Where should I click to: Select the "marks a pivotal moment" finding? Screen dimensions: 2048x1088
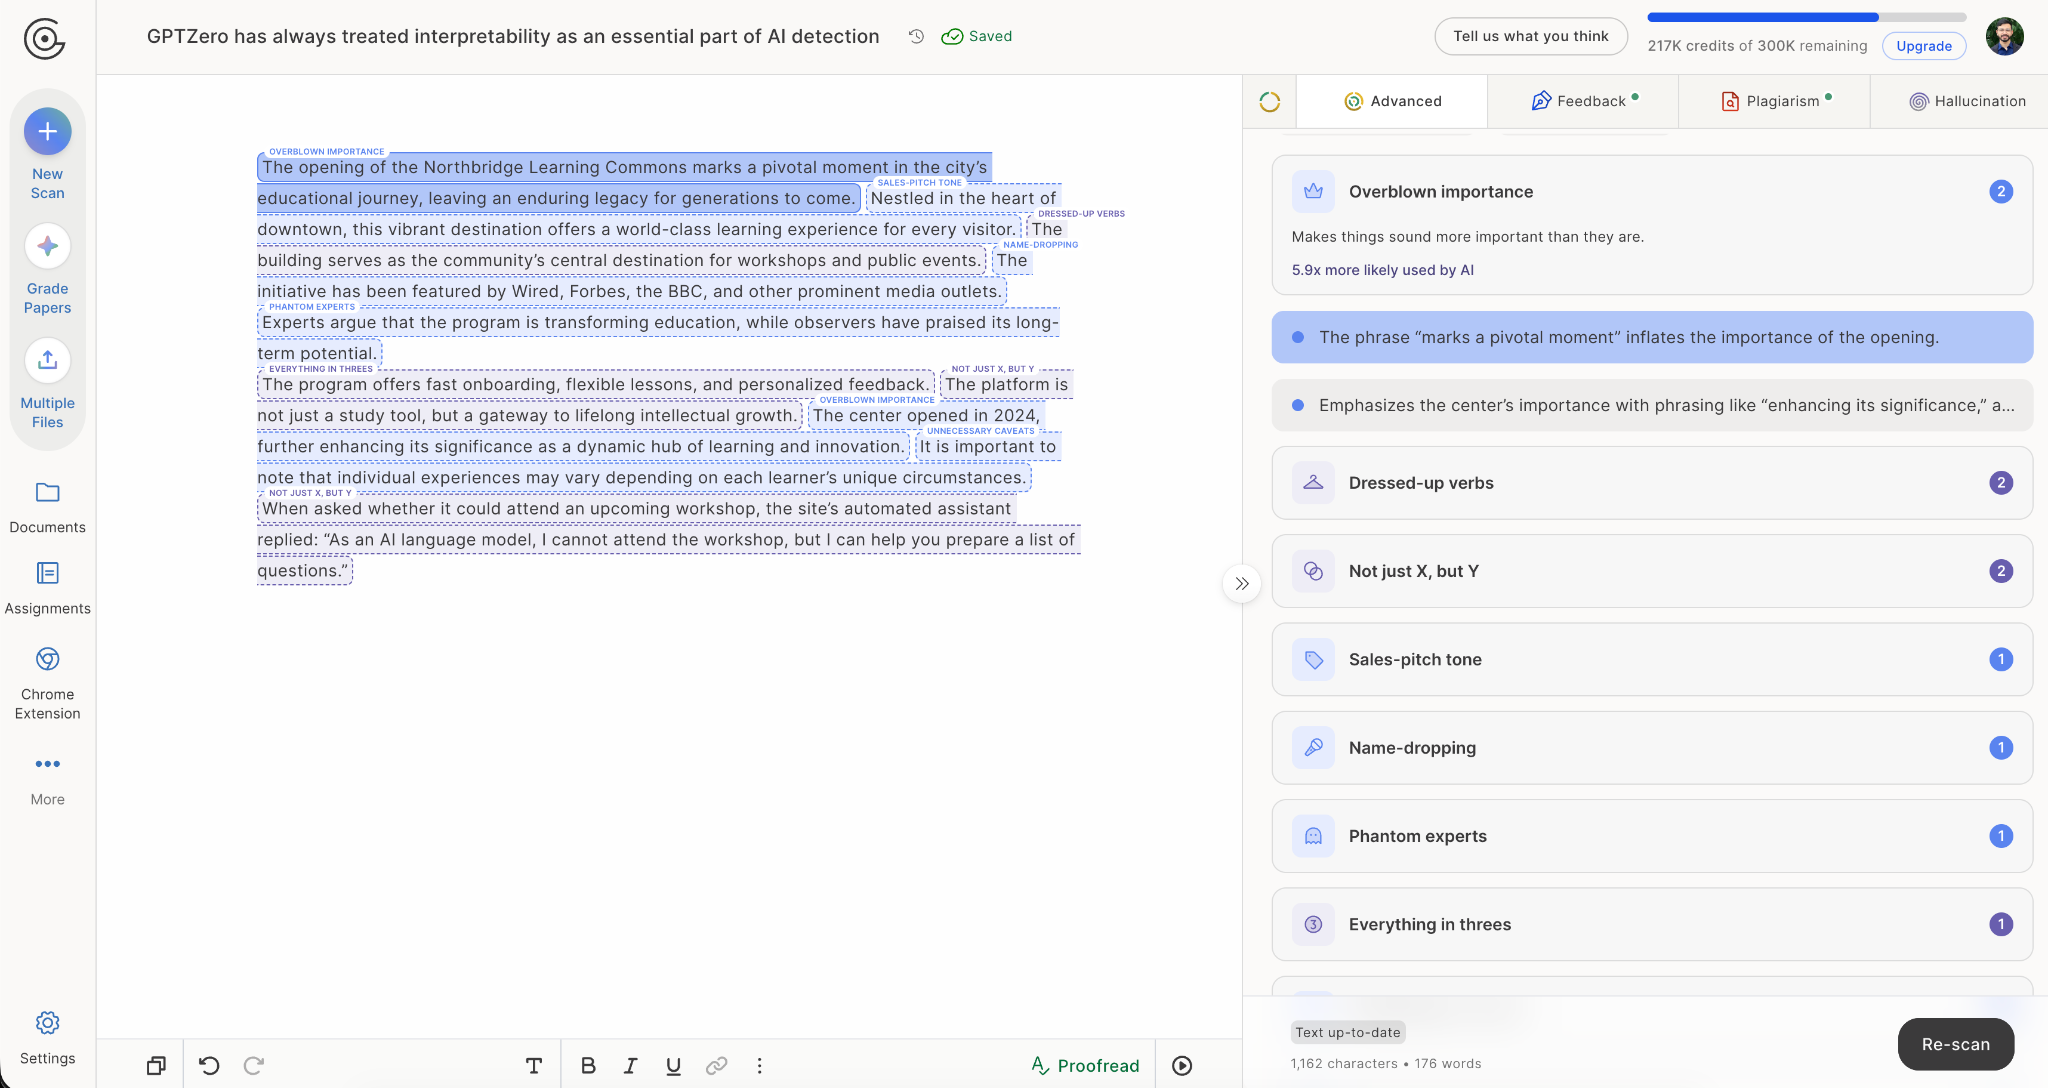click(x=1652, y=337)
